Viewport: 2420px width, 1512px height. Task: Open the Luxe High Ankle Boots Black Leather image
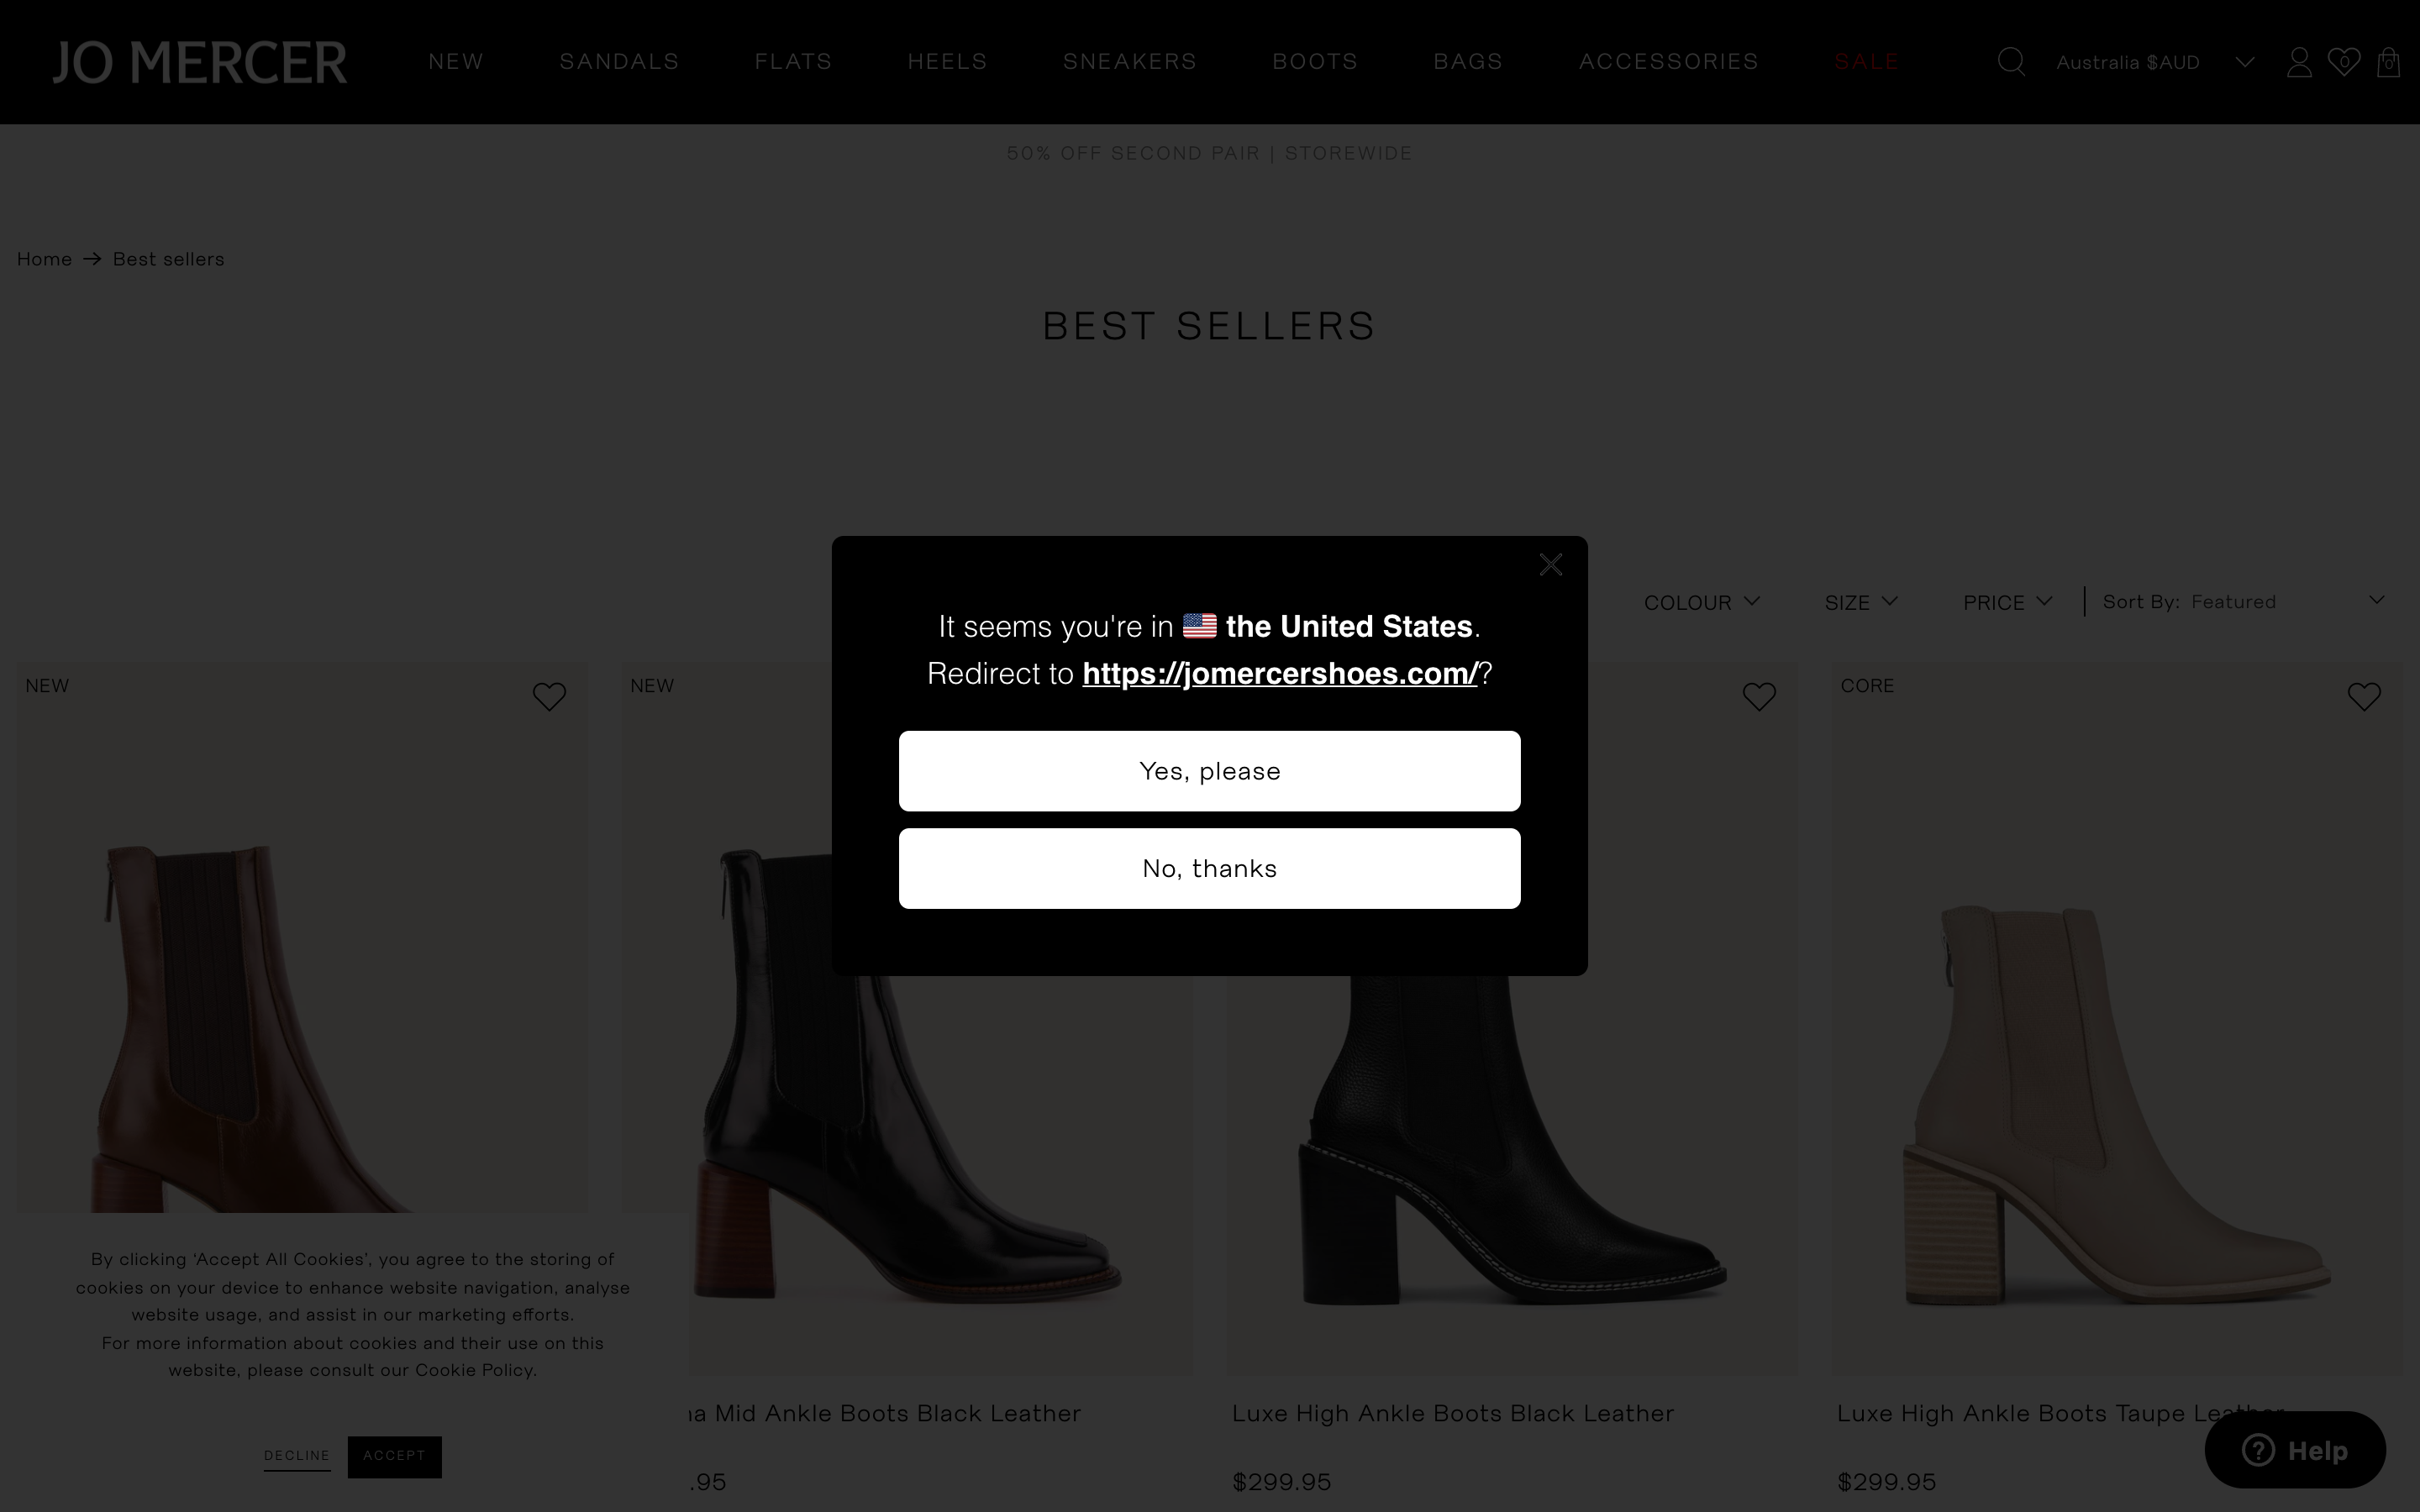(1512, 1170)
